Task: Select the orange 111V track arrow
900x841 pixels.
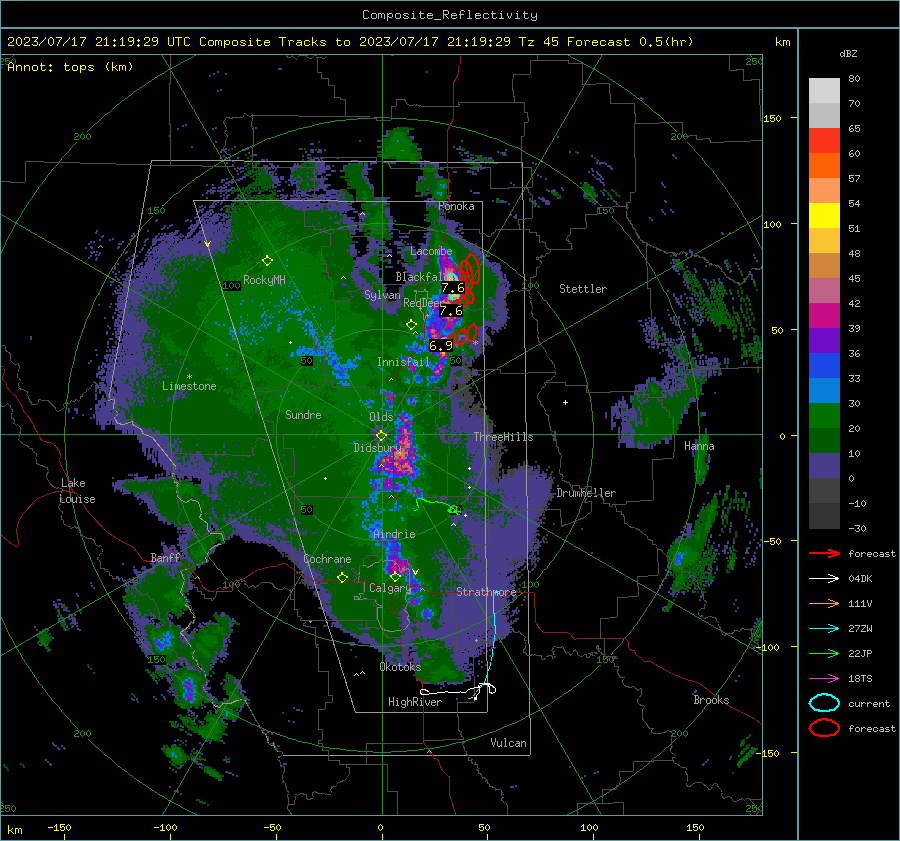Action: coord(824,603)
